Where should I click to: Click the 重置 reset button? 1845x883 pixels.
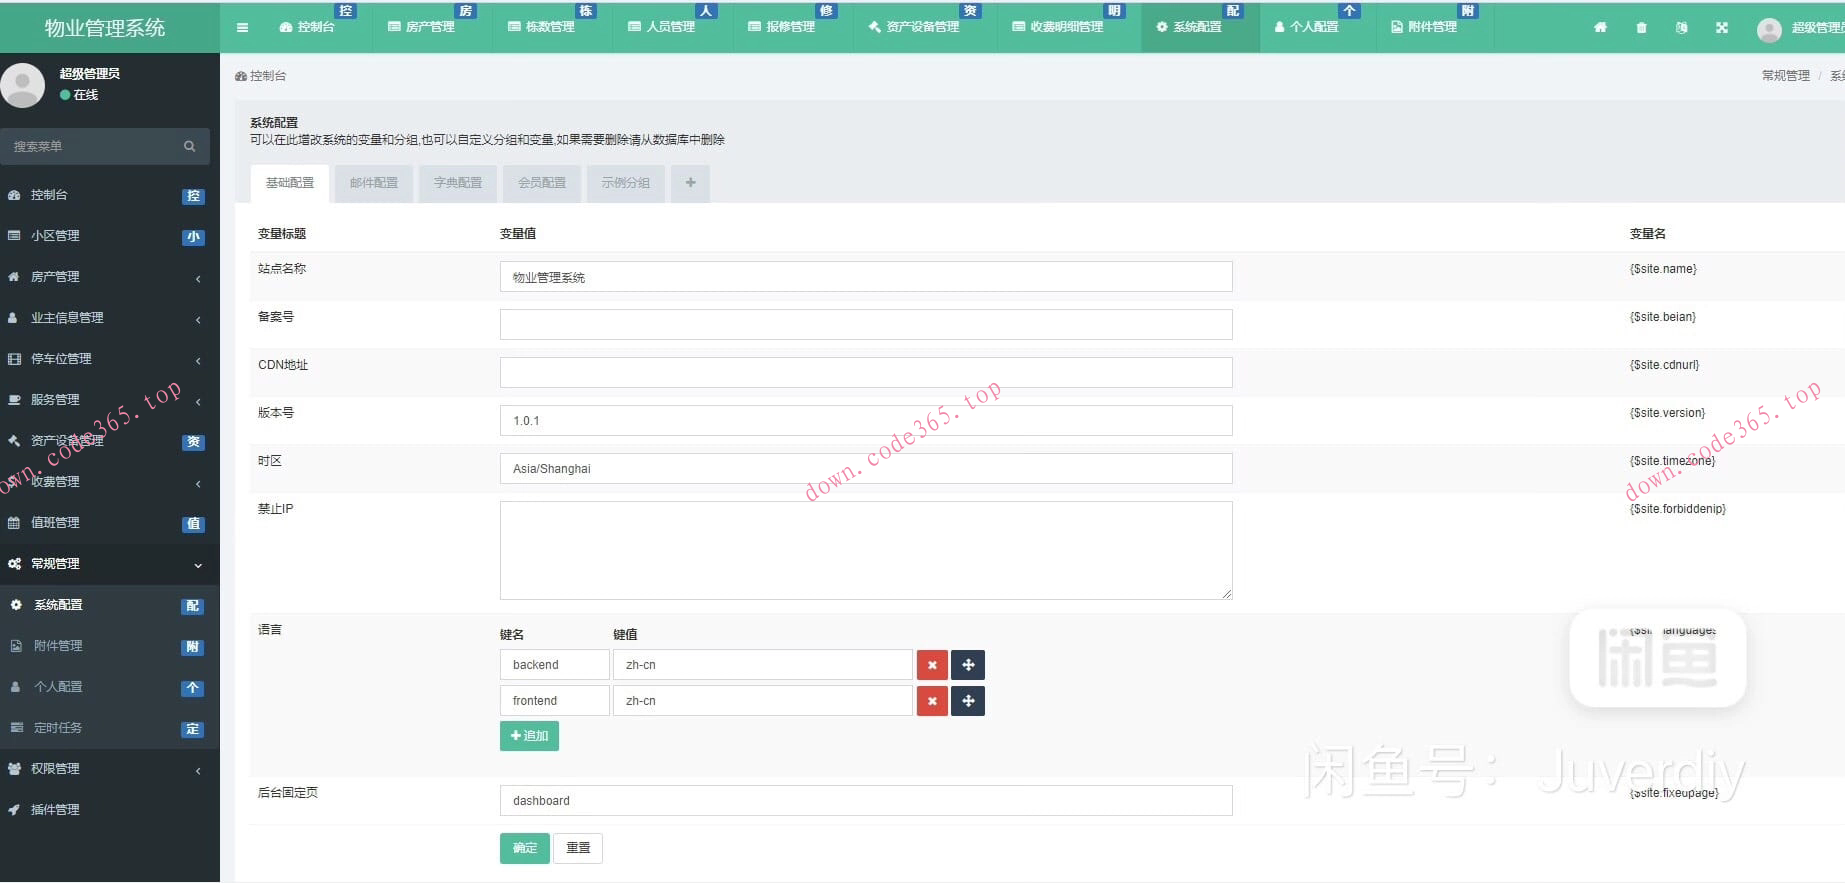pyautogui.click(x=578, y=848)
